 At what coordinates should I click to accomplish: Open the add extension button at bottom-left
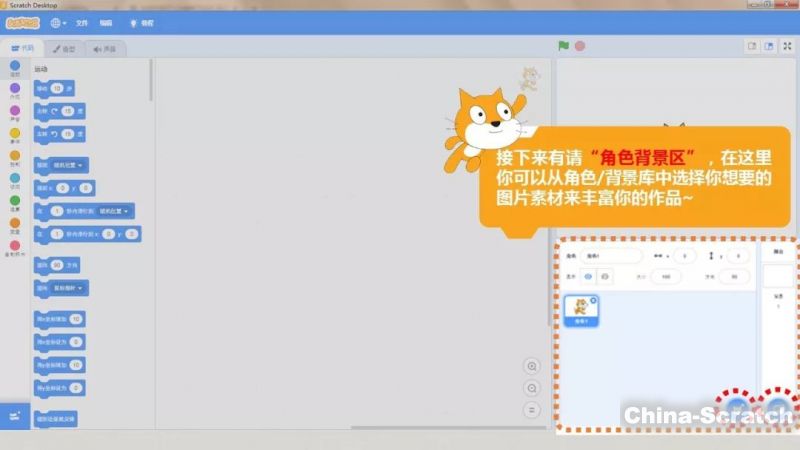[15, 415]
